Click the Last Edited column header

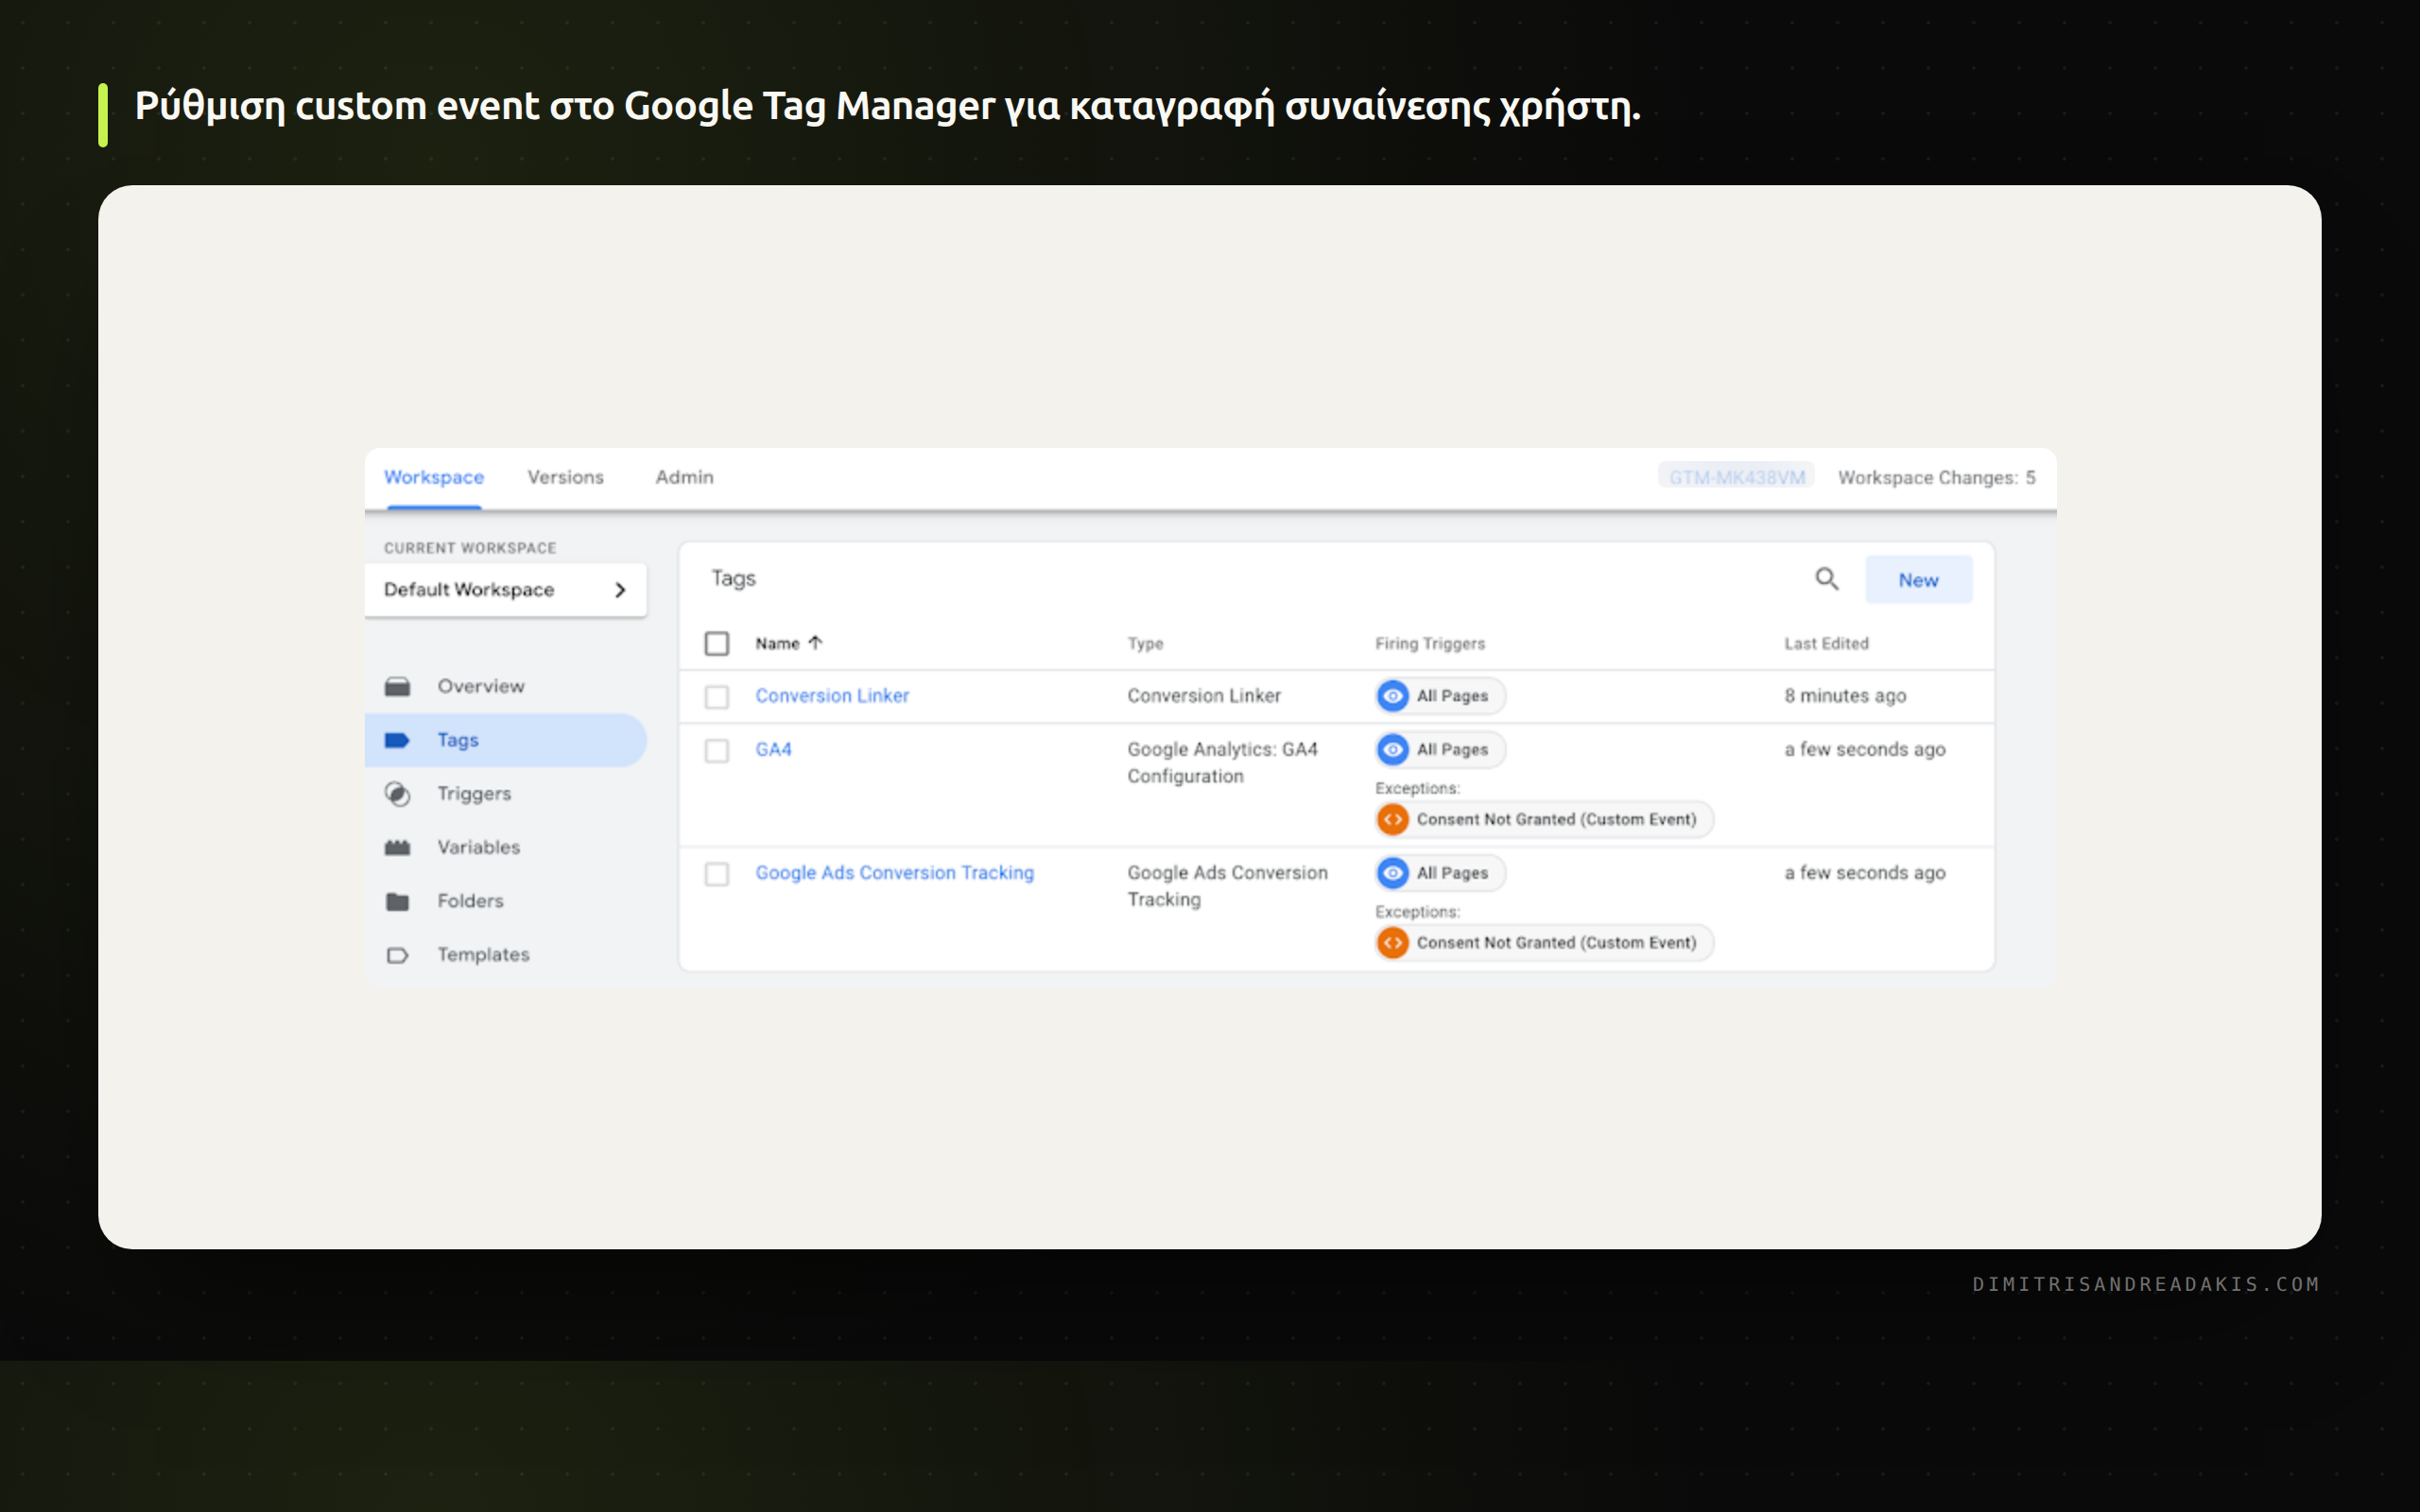coord(1826,644)
